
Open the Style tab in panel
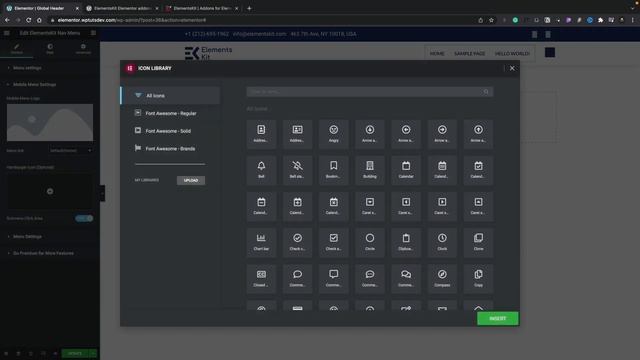[x=50, y=49]
